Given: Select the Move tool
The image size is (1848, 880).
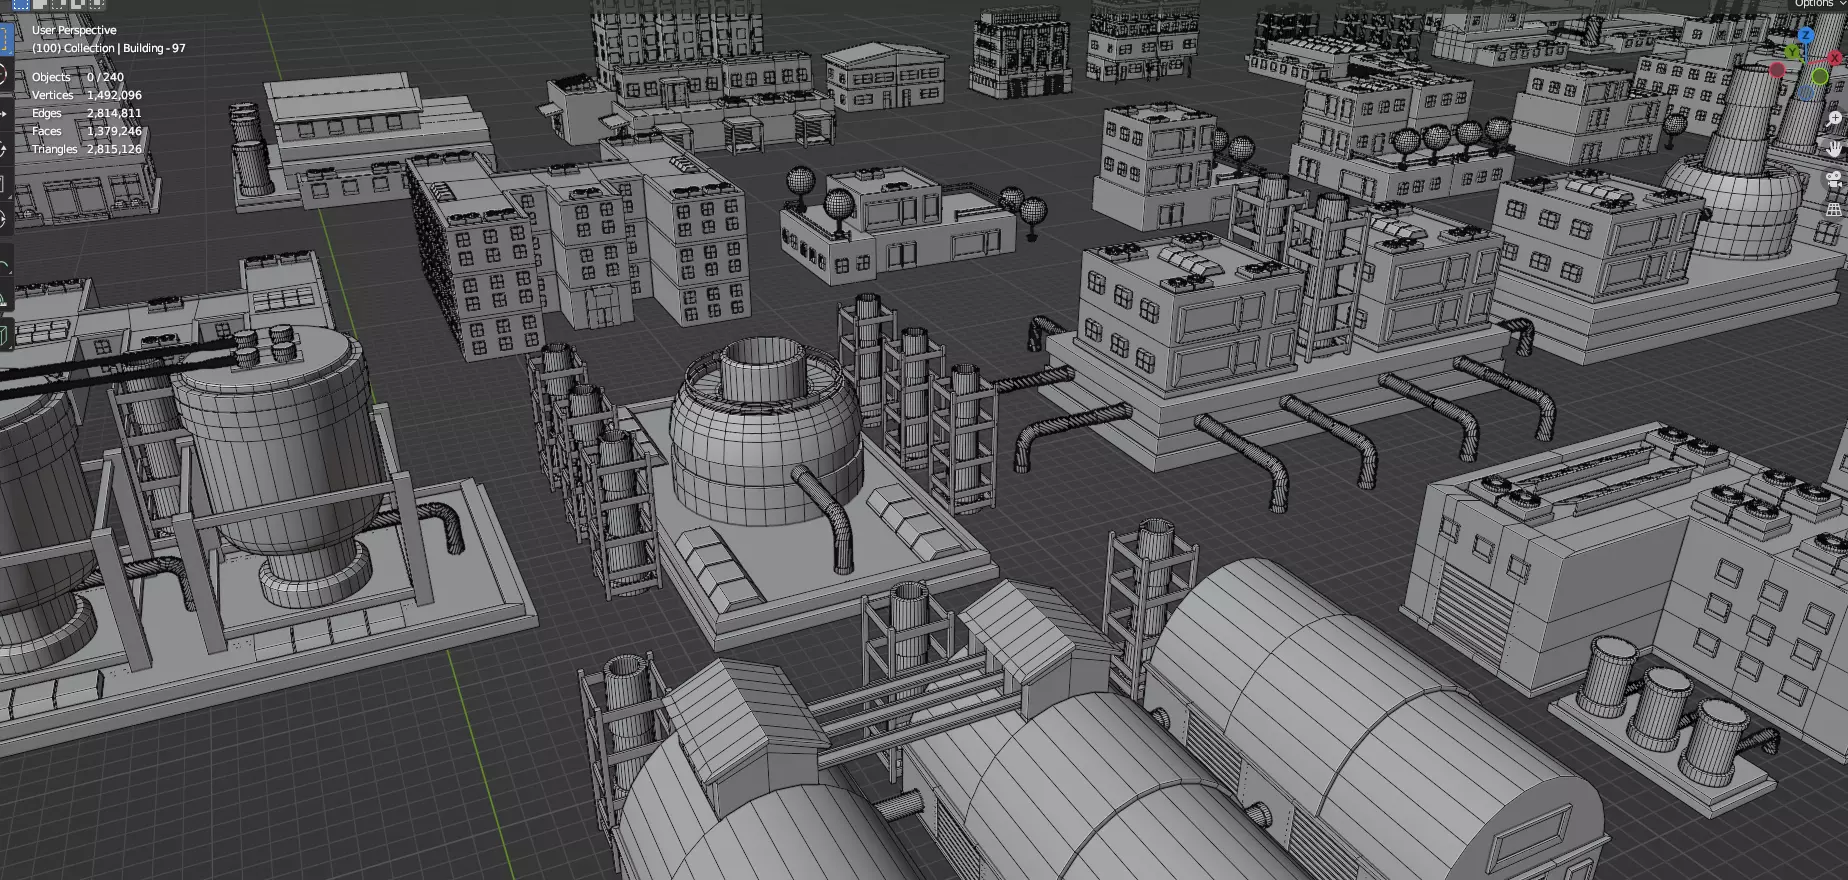Looking at the screenshot, I should 5,113.
